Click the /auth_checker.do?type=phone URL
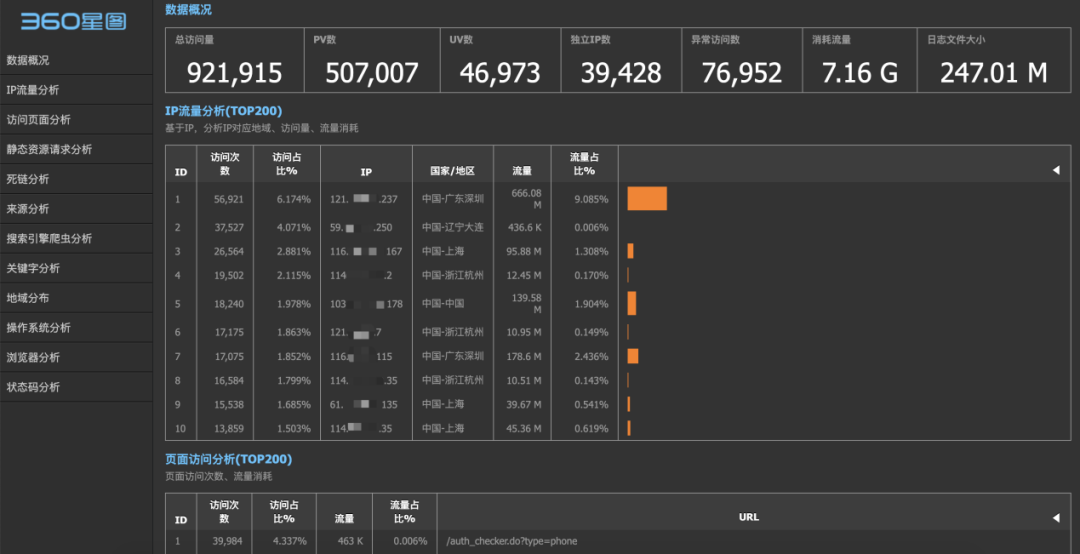The height and width of the screenshot is (554, 1080). point(512,541)
